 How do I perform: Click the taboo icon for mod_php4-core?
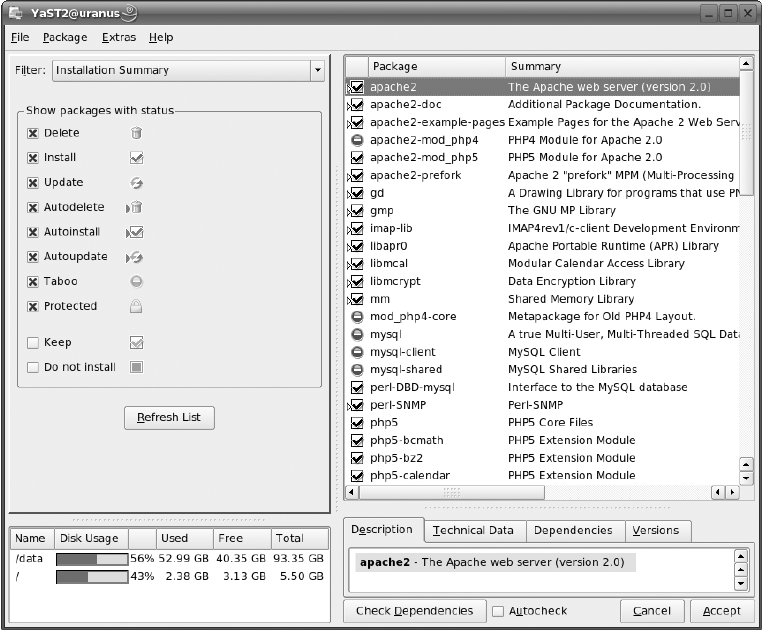coord(357,317)
